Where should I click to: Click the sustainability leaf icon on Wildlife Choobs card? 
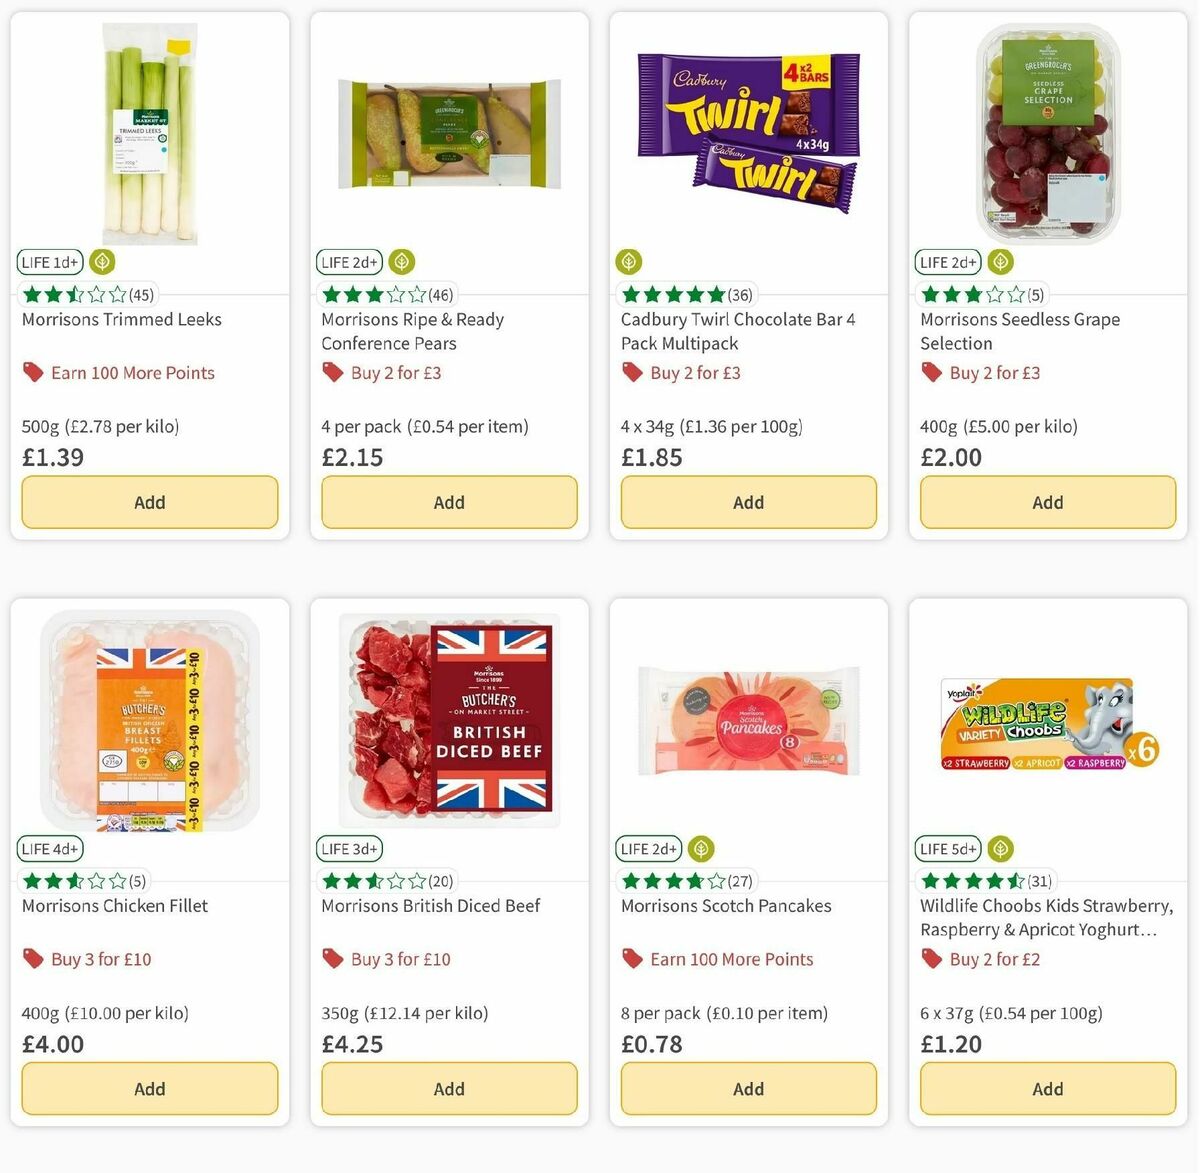(999, 848)
